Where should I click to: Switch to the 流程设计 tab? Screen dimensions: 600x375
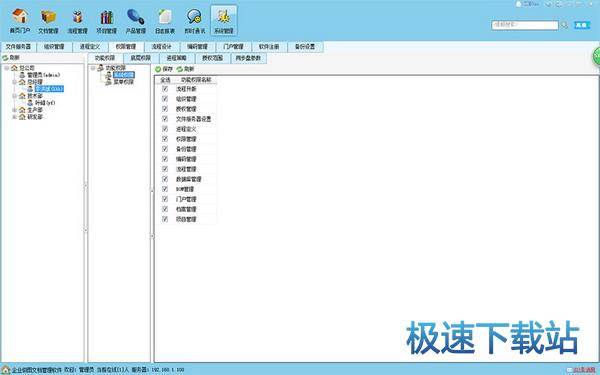coord(161,47)
